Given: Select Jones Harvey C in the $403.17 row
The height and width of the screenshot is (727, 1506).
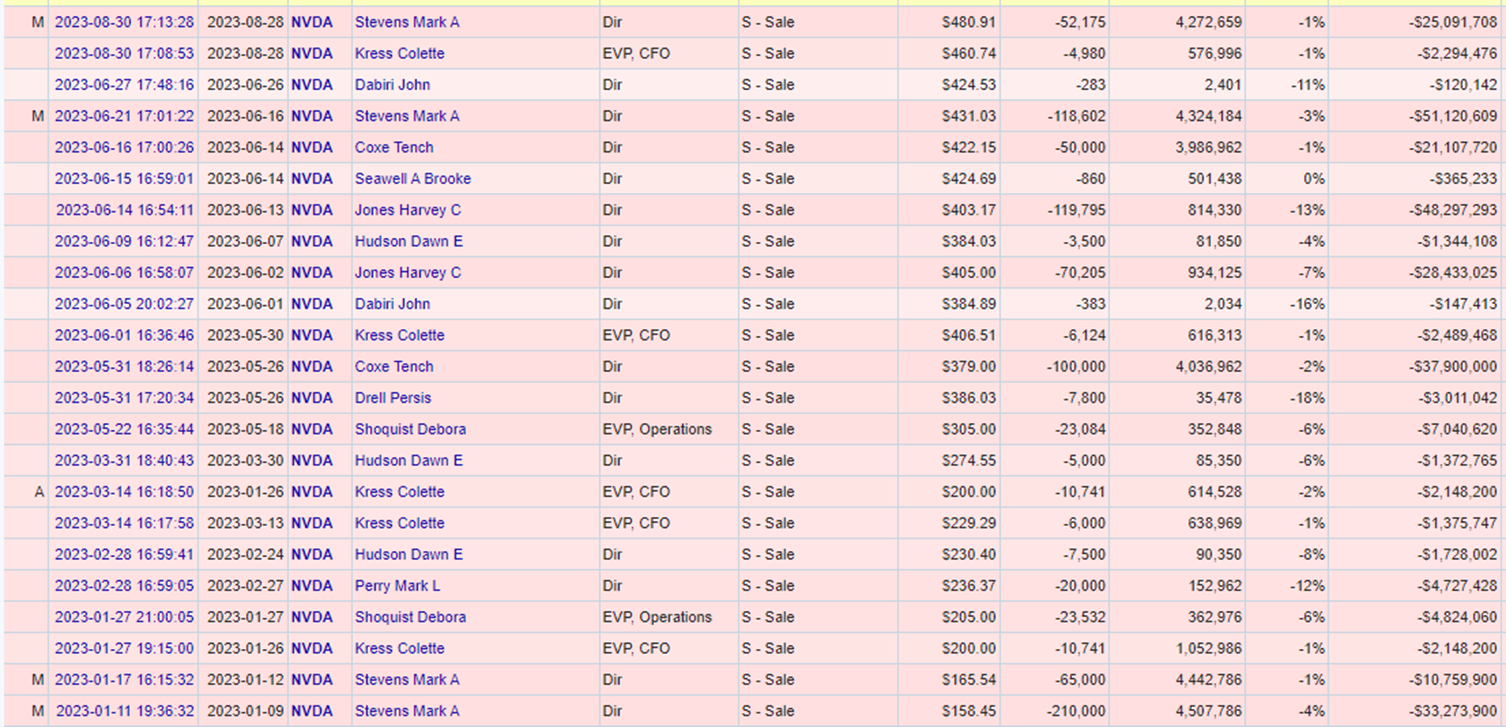Looking at the screenshot, I should tap(408, 210).
